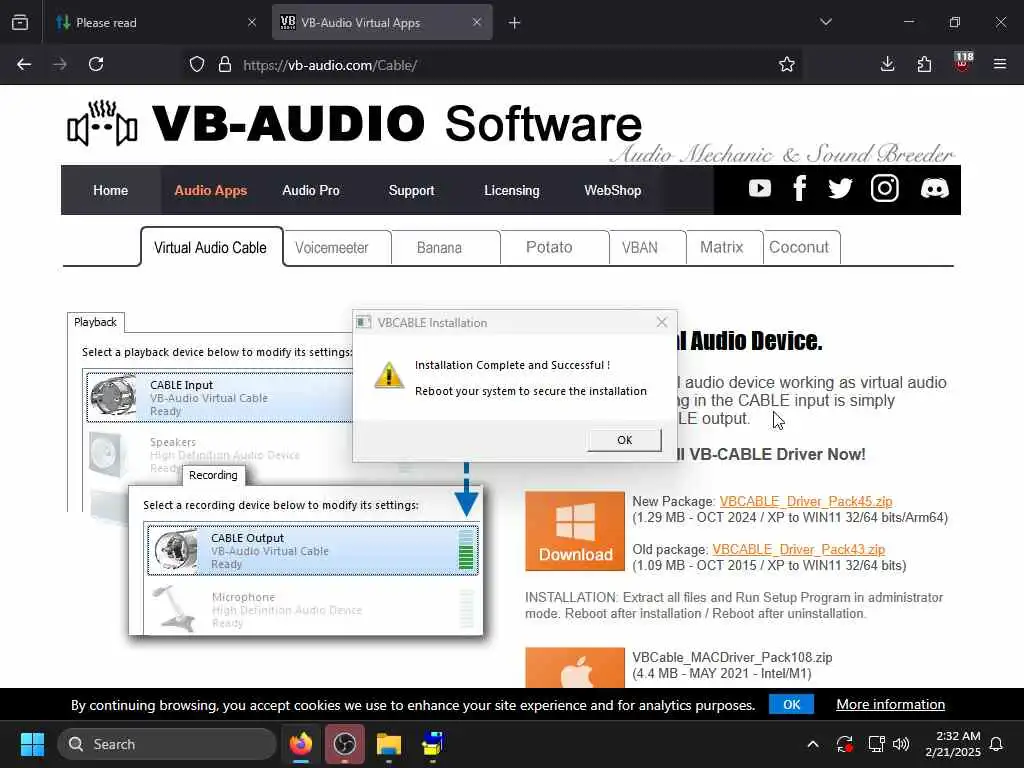Open the Audio Apps menu item
This screenshot has height=768, width=1024.
pos(210,190)
